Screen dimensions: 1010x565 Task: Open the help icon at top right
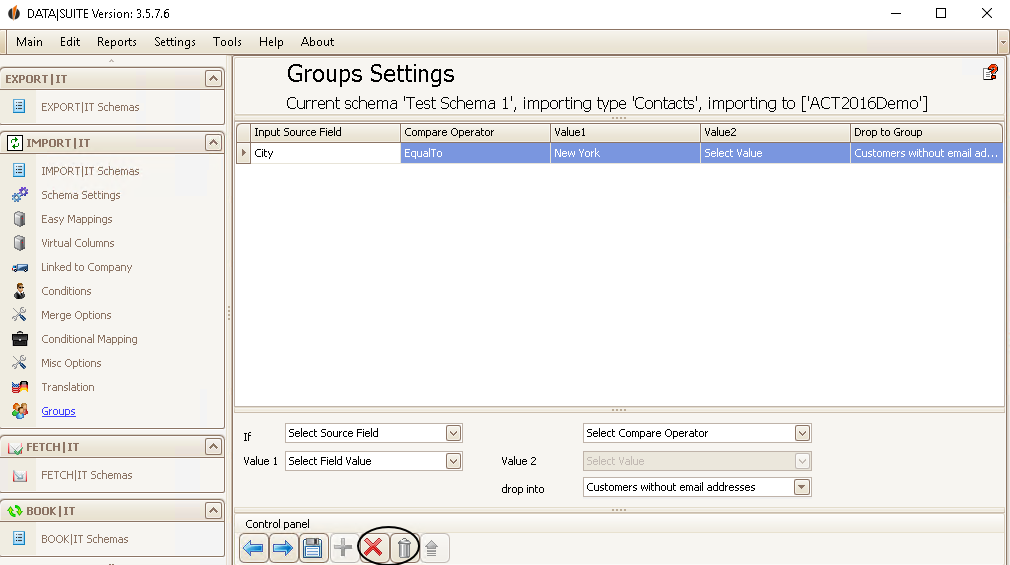[x=990, y=73]
